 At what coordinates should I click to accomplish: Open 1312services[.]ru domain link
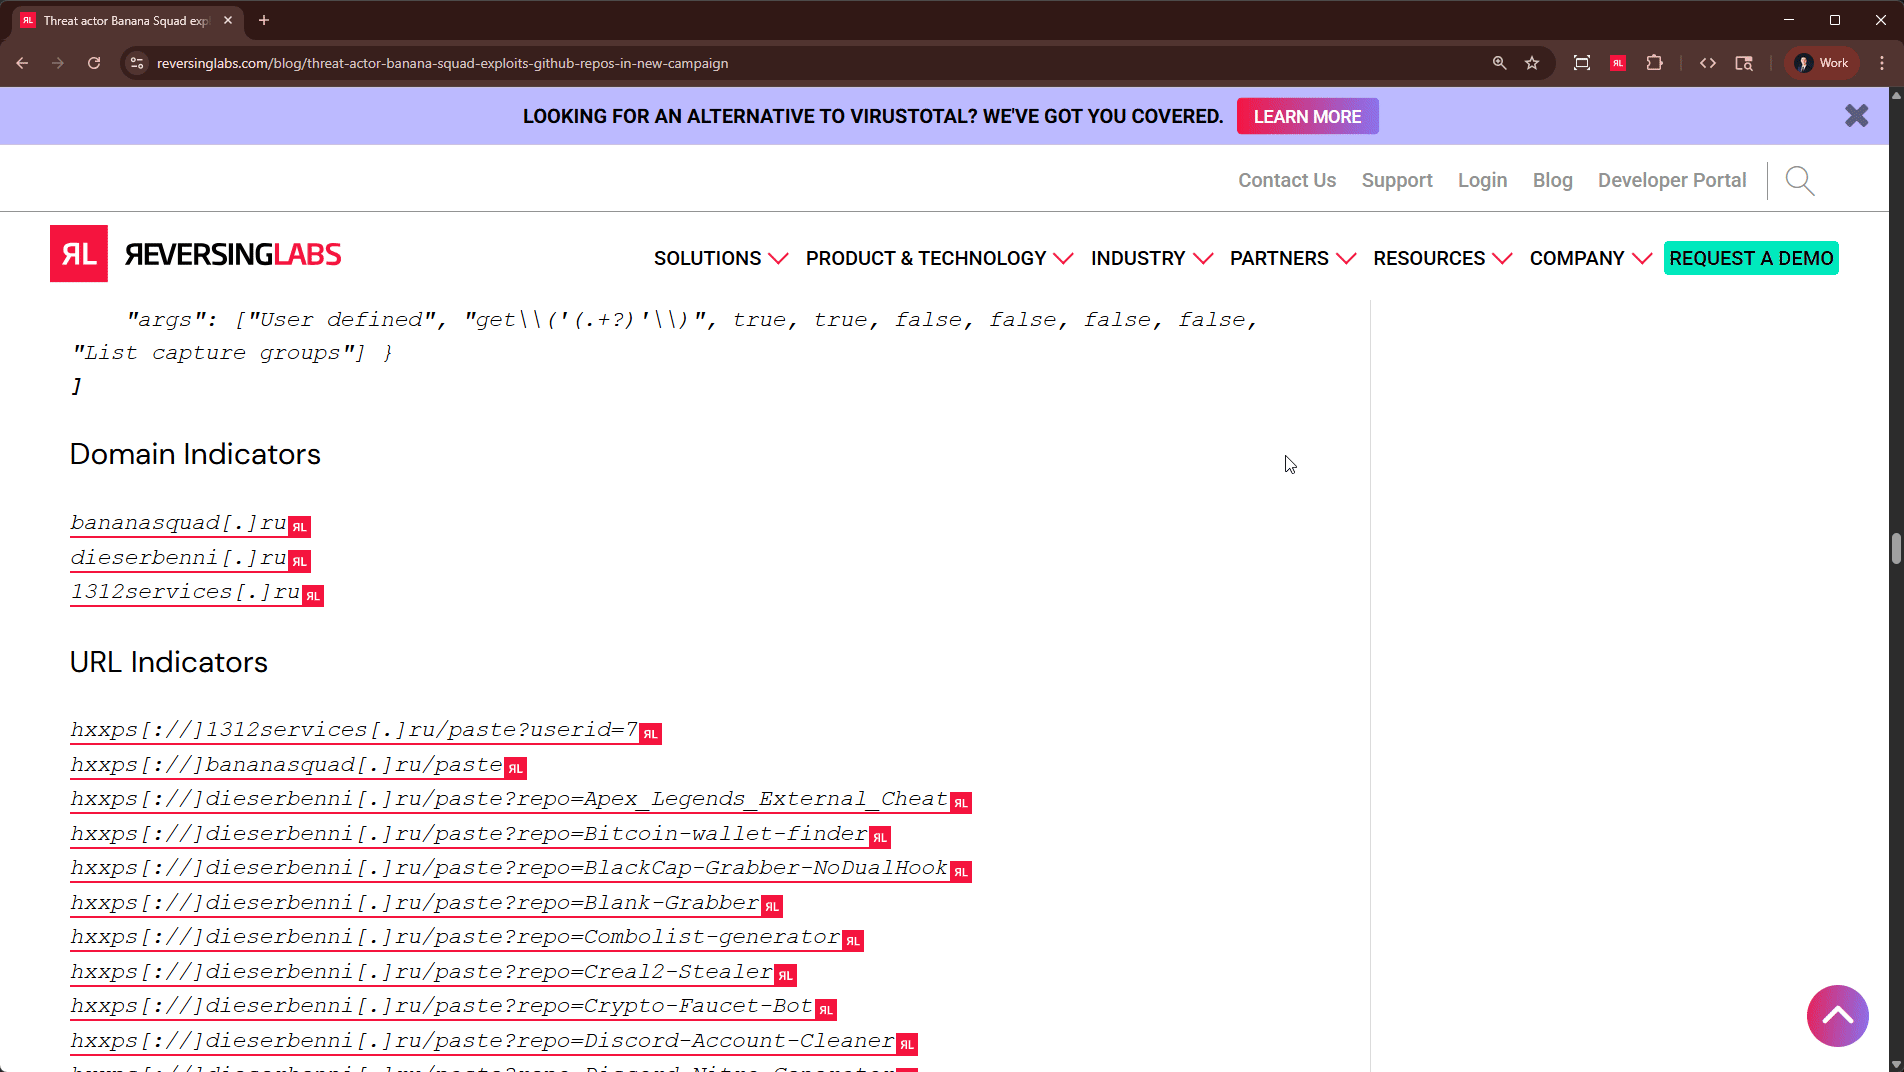tap(185, 592)
